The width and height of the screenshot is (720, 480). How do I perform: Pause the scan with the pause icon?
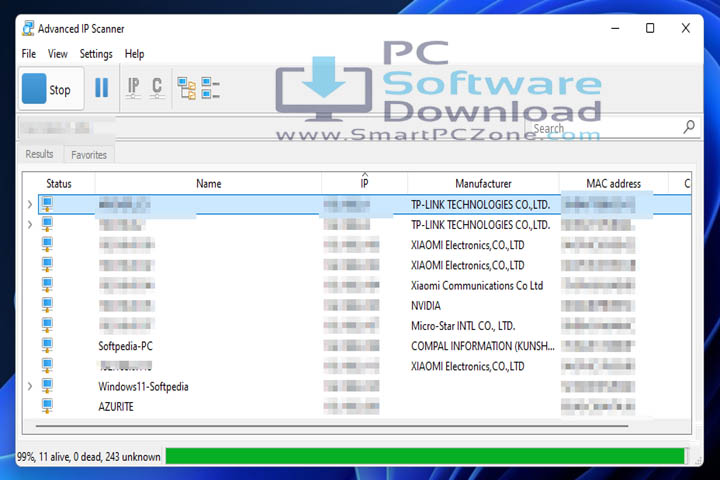(101, 87)
